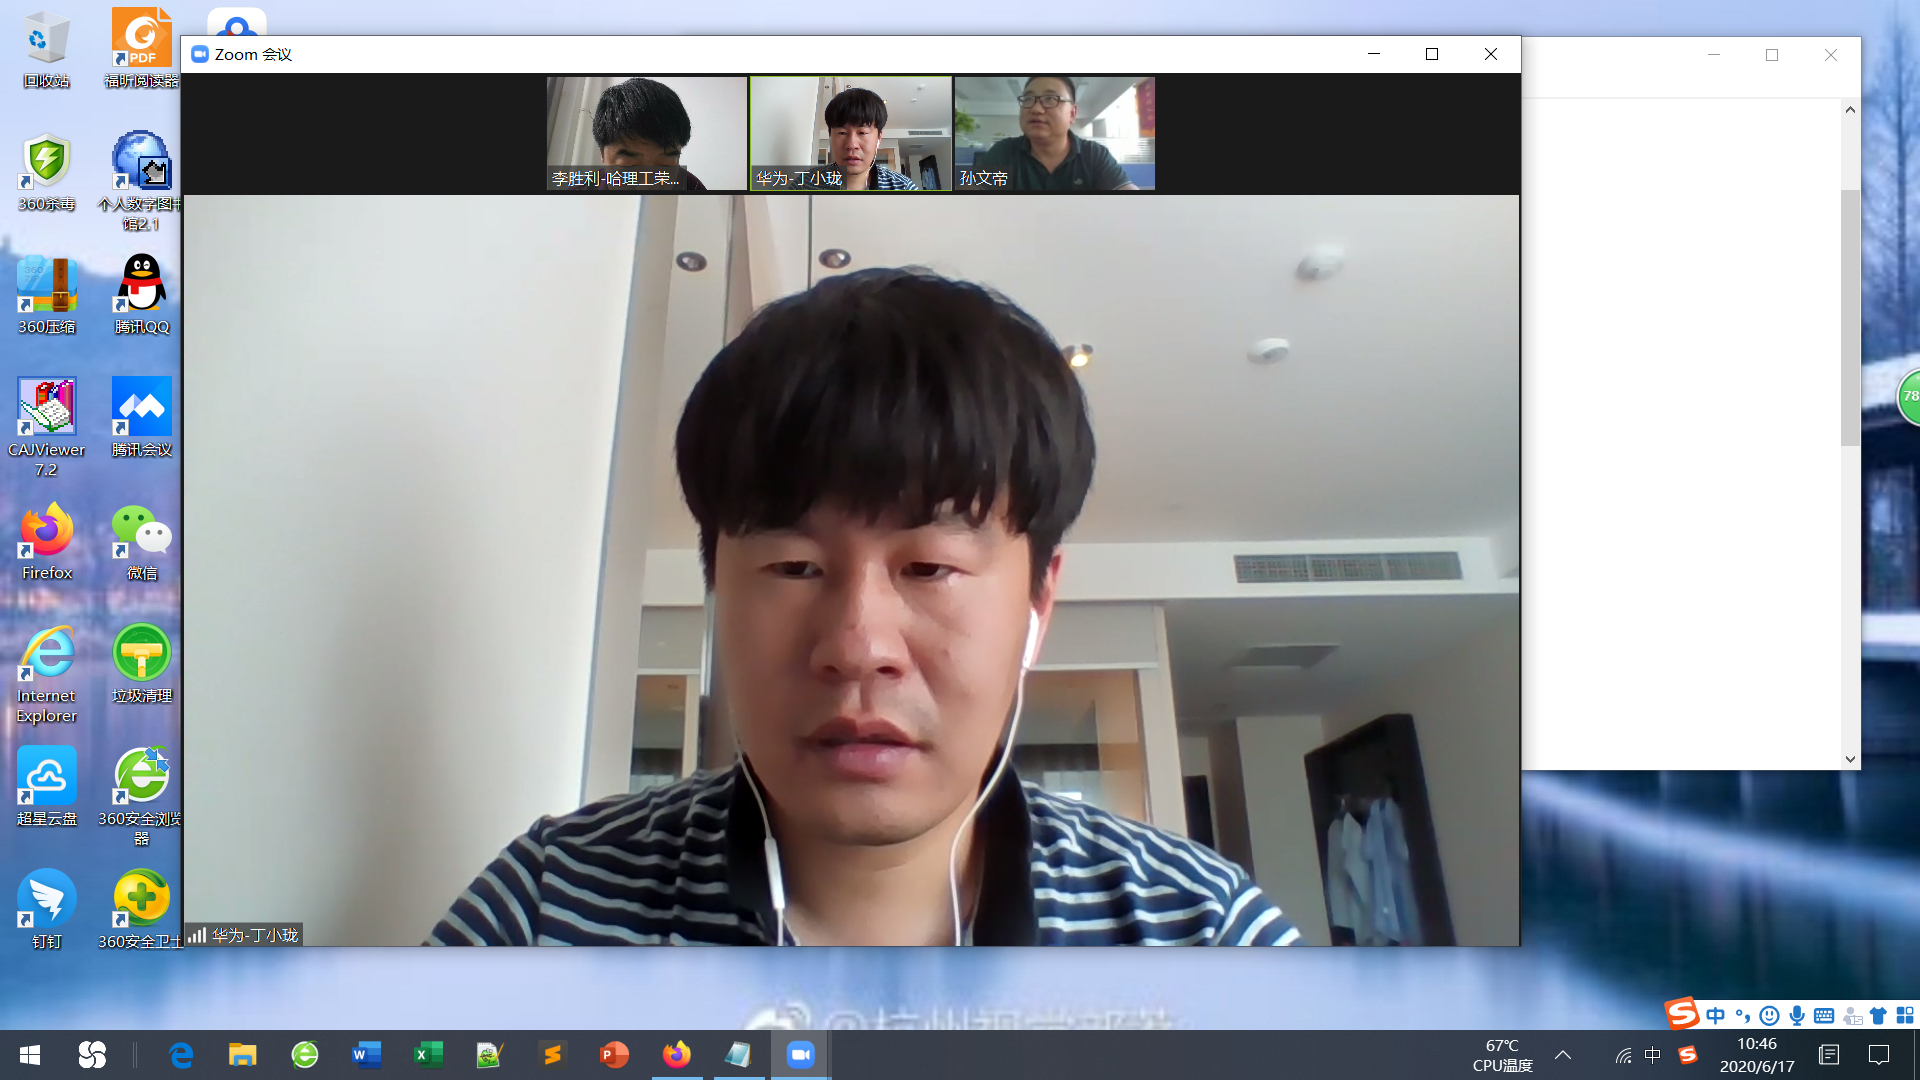This screenshot has height=1080, width=1920.
Task: Open Sublime Text from taskbar
Action: (x=552, y=1055)
